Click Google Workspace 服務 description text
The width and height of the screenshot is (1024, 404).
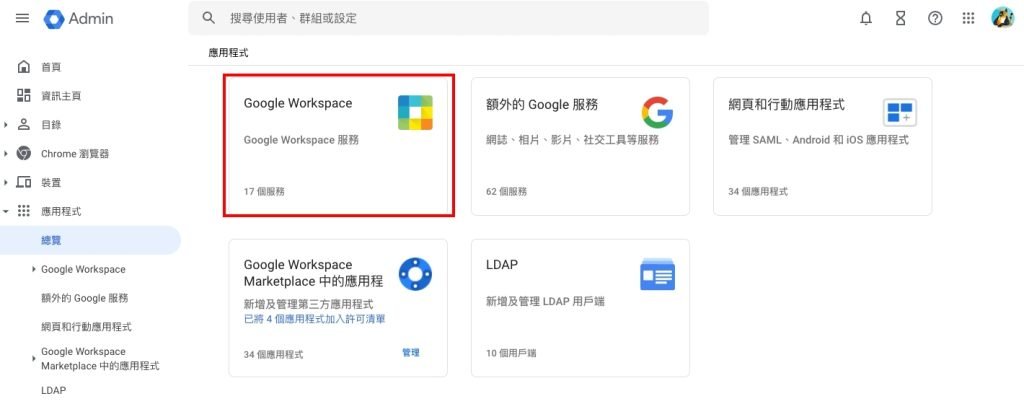[x=301, y=140]
